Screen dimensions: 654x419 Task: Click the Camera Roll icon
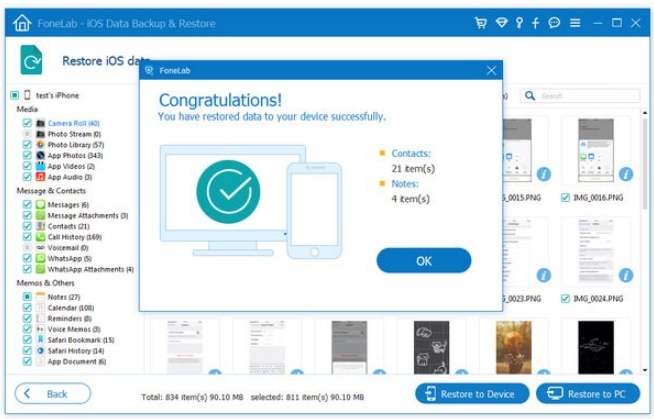[x=40, y=123]
